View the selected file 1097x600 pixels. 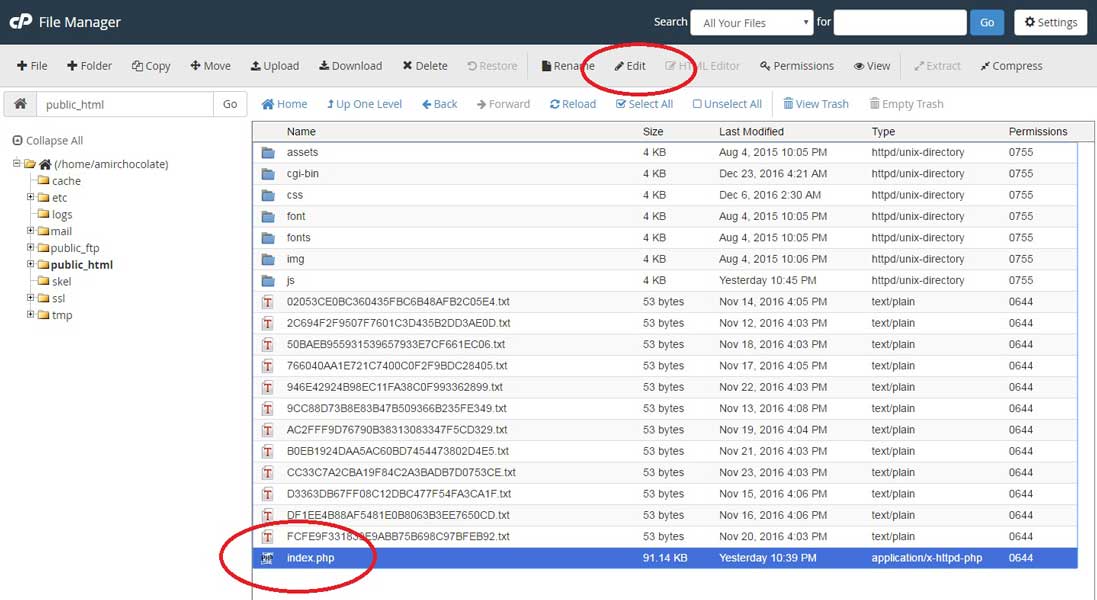pyautogui.click(x=872, y=66)
